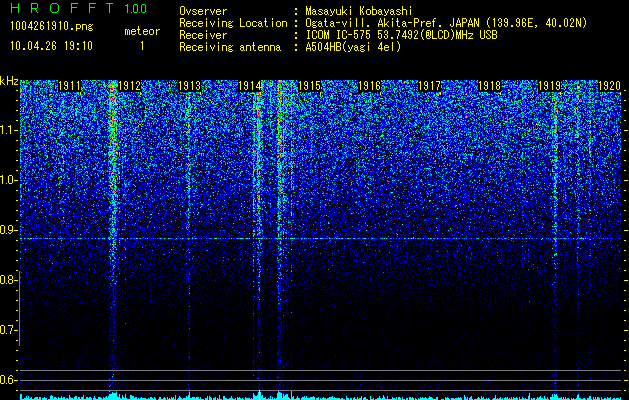
Task: Click the timestamp 10.04.26 19:10
Action: tap(51, 46)
